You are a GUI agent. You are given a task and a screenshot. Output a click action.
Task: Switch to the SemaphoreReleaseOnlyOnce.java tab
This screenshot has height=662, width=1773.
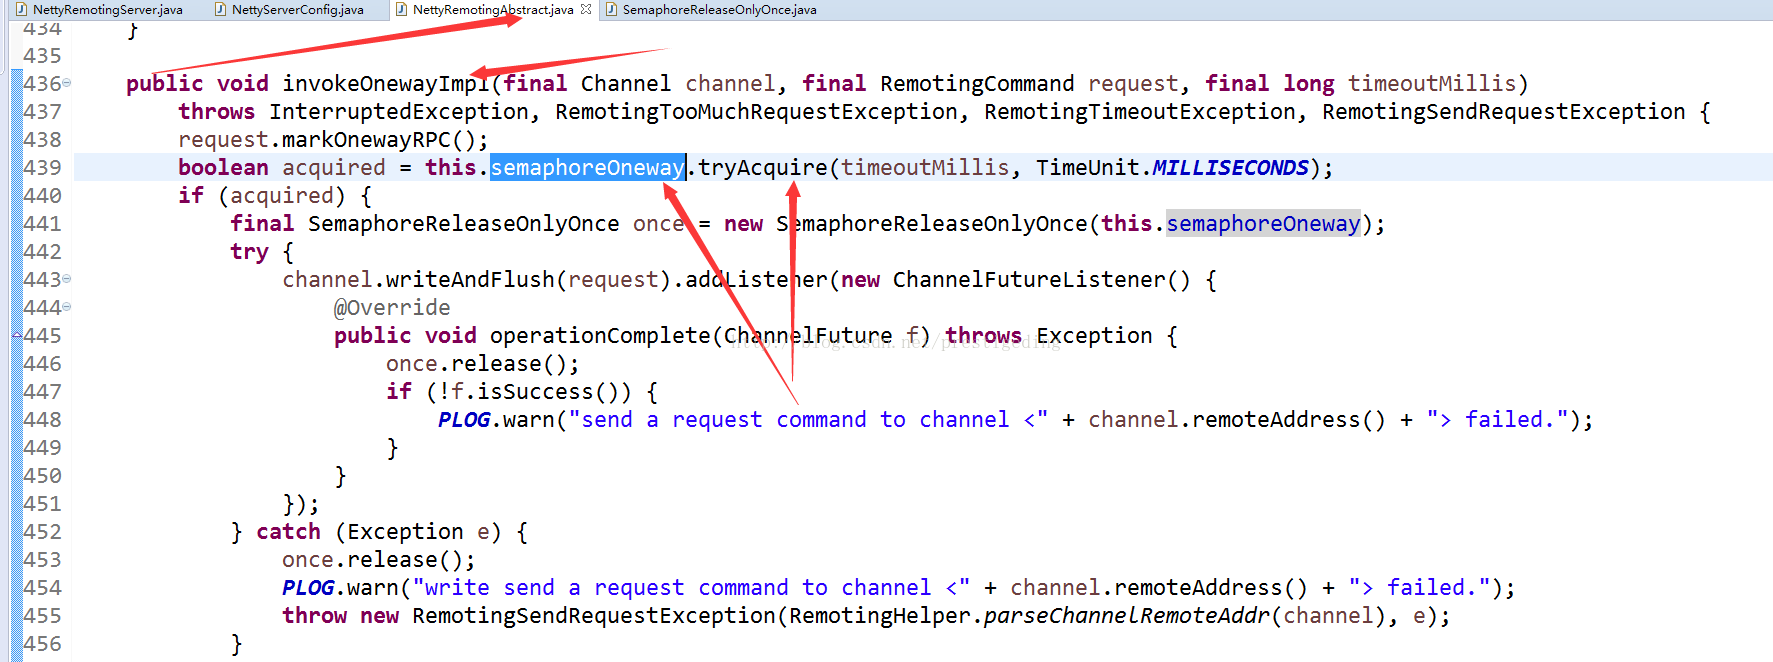click(x=719, y=10)
